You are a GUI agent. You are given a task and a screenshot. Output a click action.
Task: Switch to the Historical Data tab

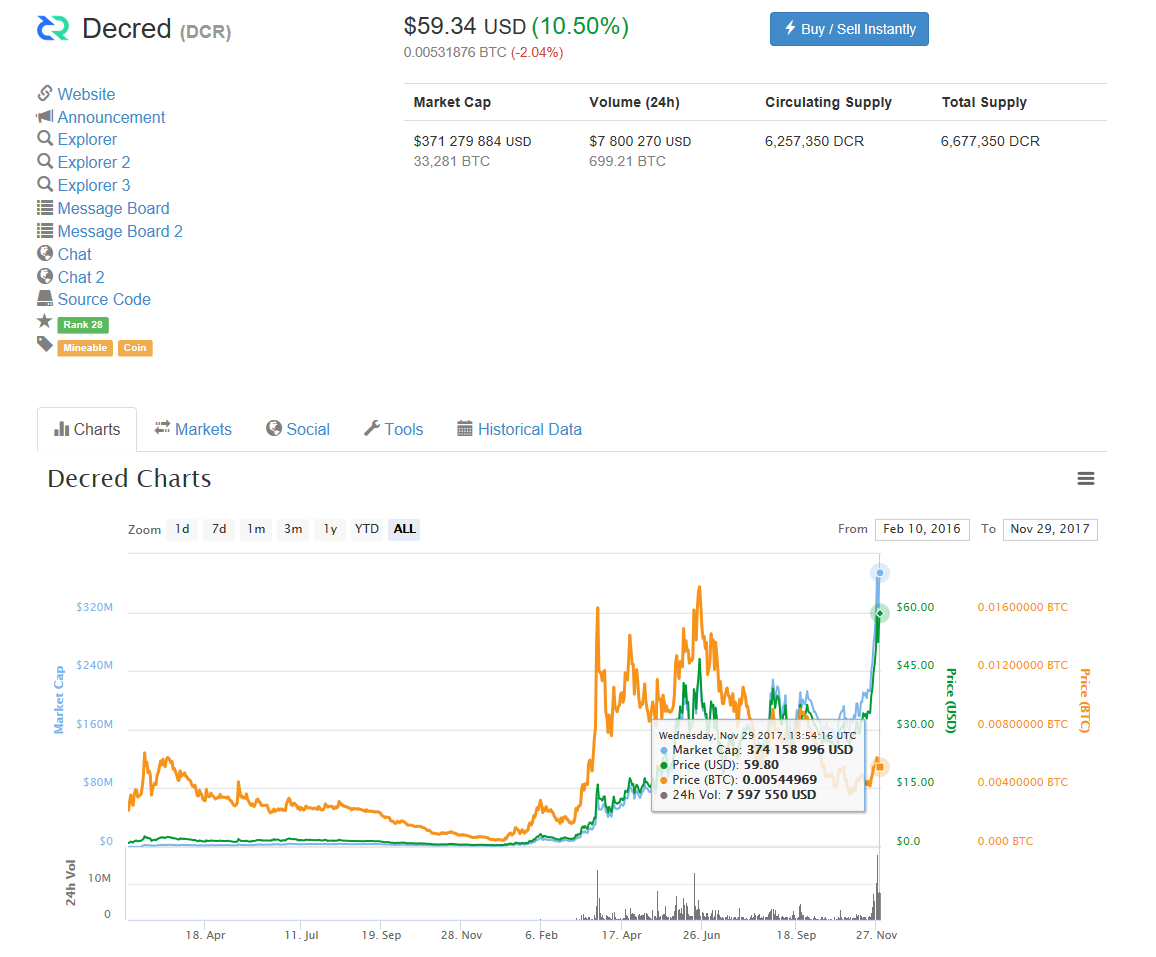pos(520,429)
